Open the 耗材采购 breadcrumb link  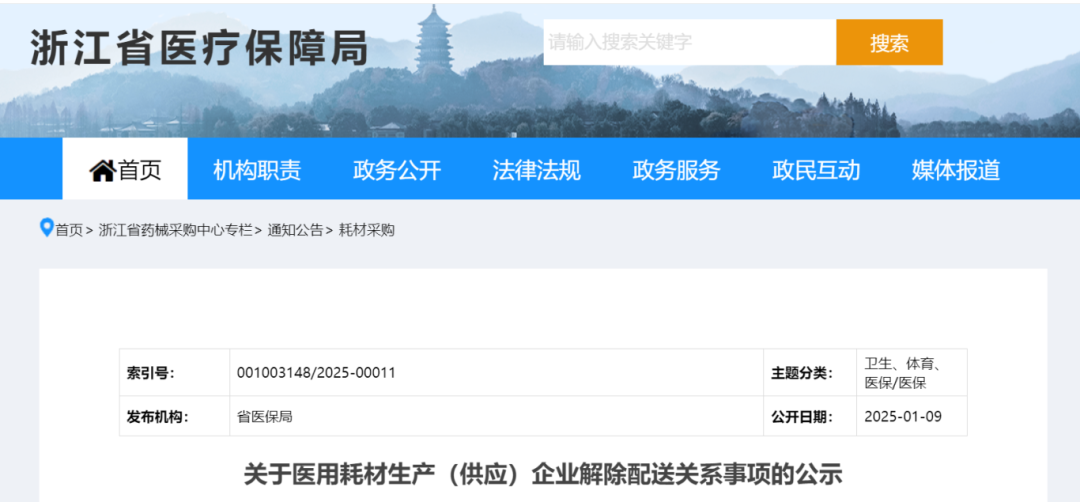(366, 231)
